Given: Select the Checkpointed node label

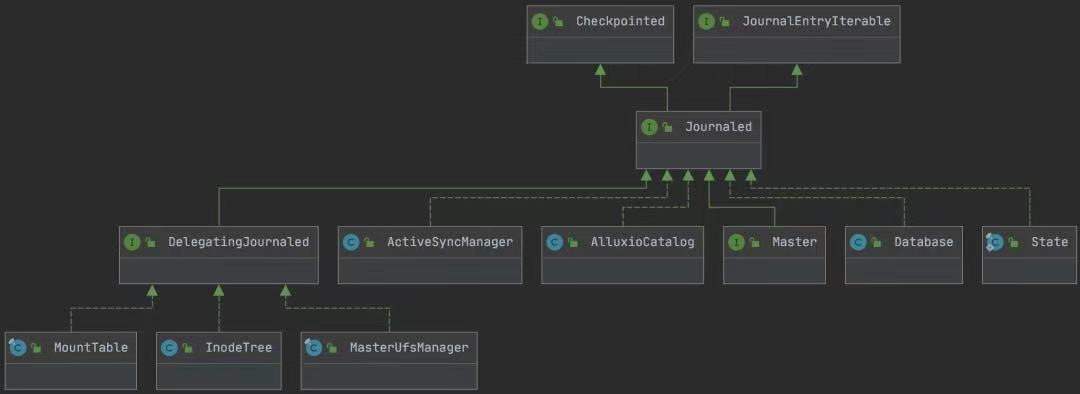Looking at the screenshot, I should pyautogui.click(x=620, y=21).
